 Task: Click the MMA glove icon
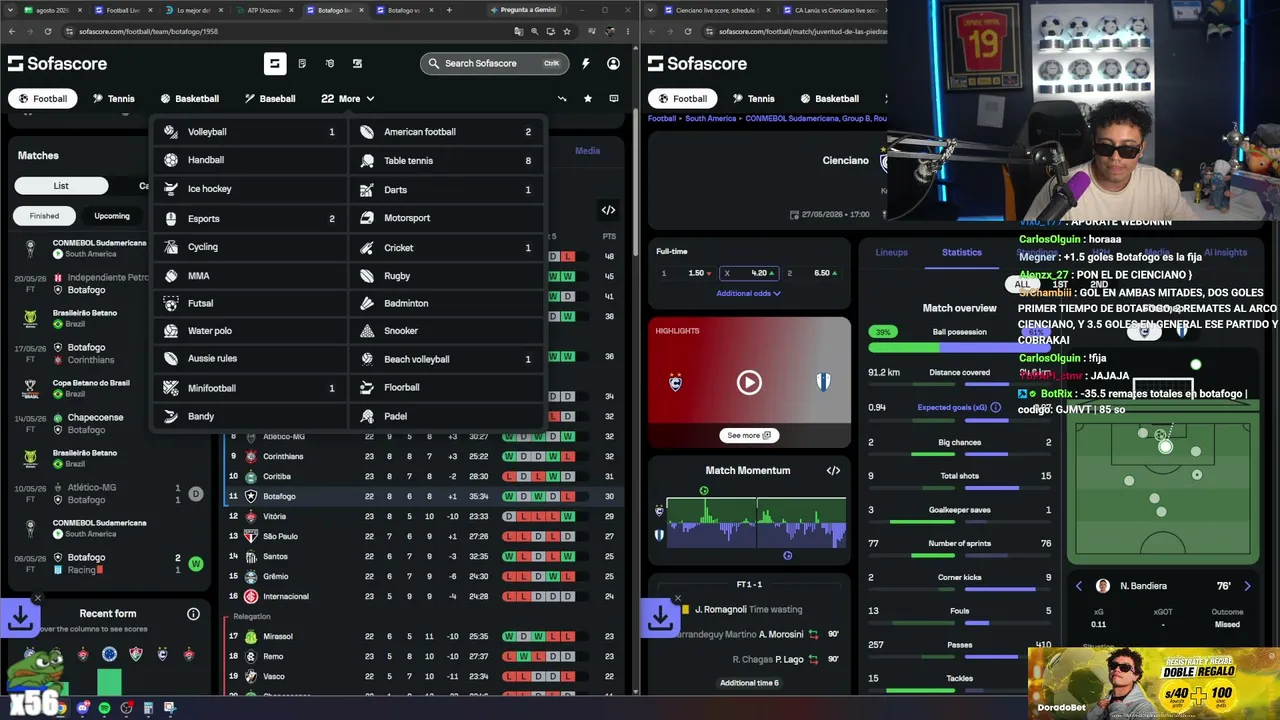point(171,276)
